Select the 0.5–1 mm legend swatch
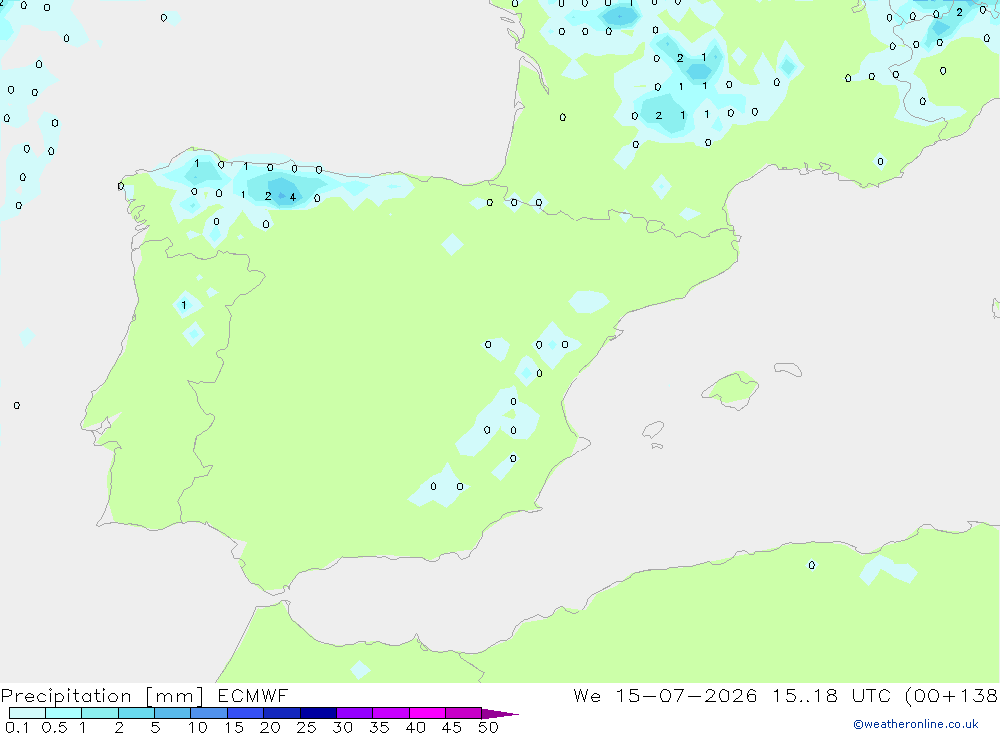The height and width of the screenshot is (733, 1000). tap(64, 713)
